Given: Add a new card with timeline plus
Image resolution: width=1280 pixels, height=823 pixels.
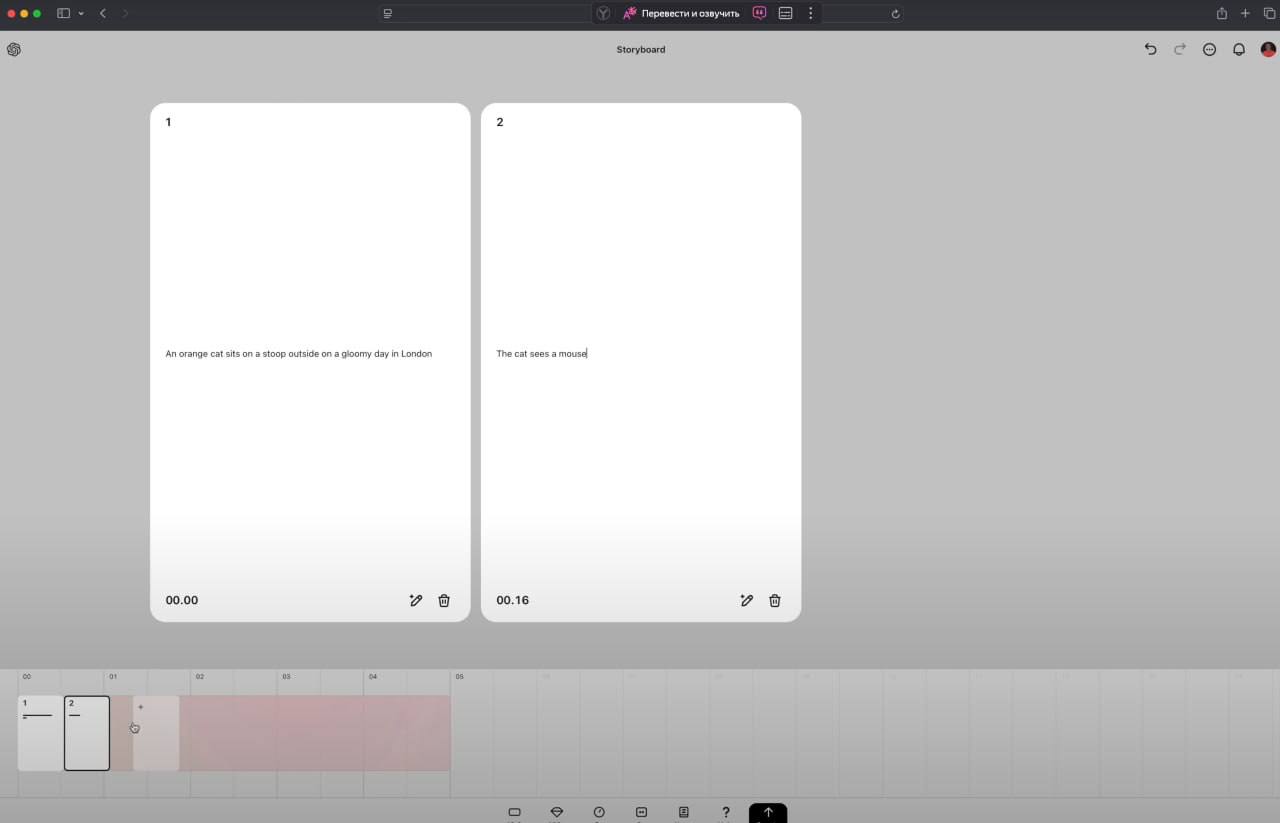Looking at the screenshot, I should 141,708.
